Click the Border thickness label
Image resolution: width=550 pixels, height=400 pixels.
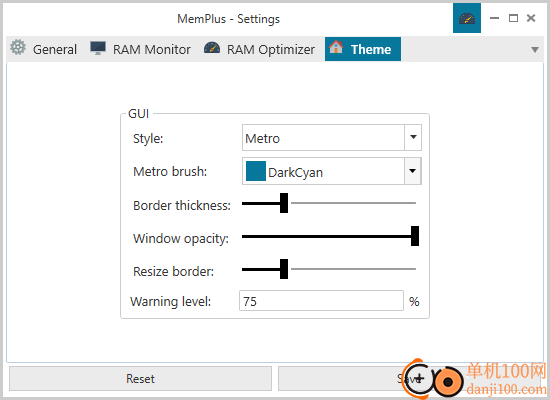point(182,205)
